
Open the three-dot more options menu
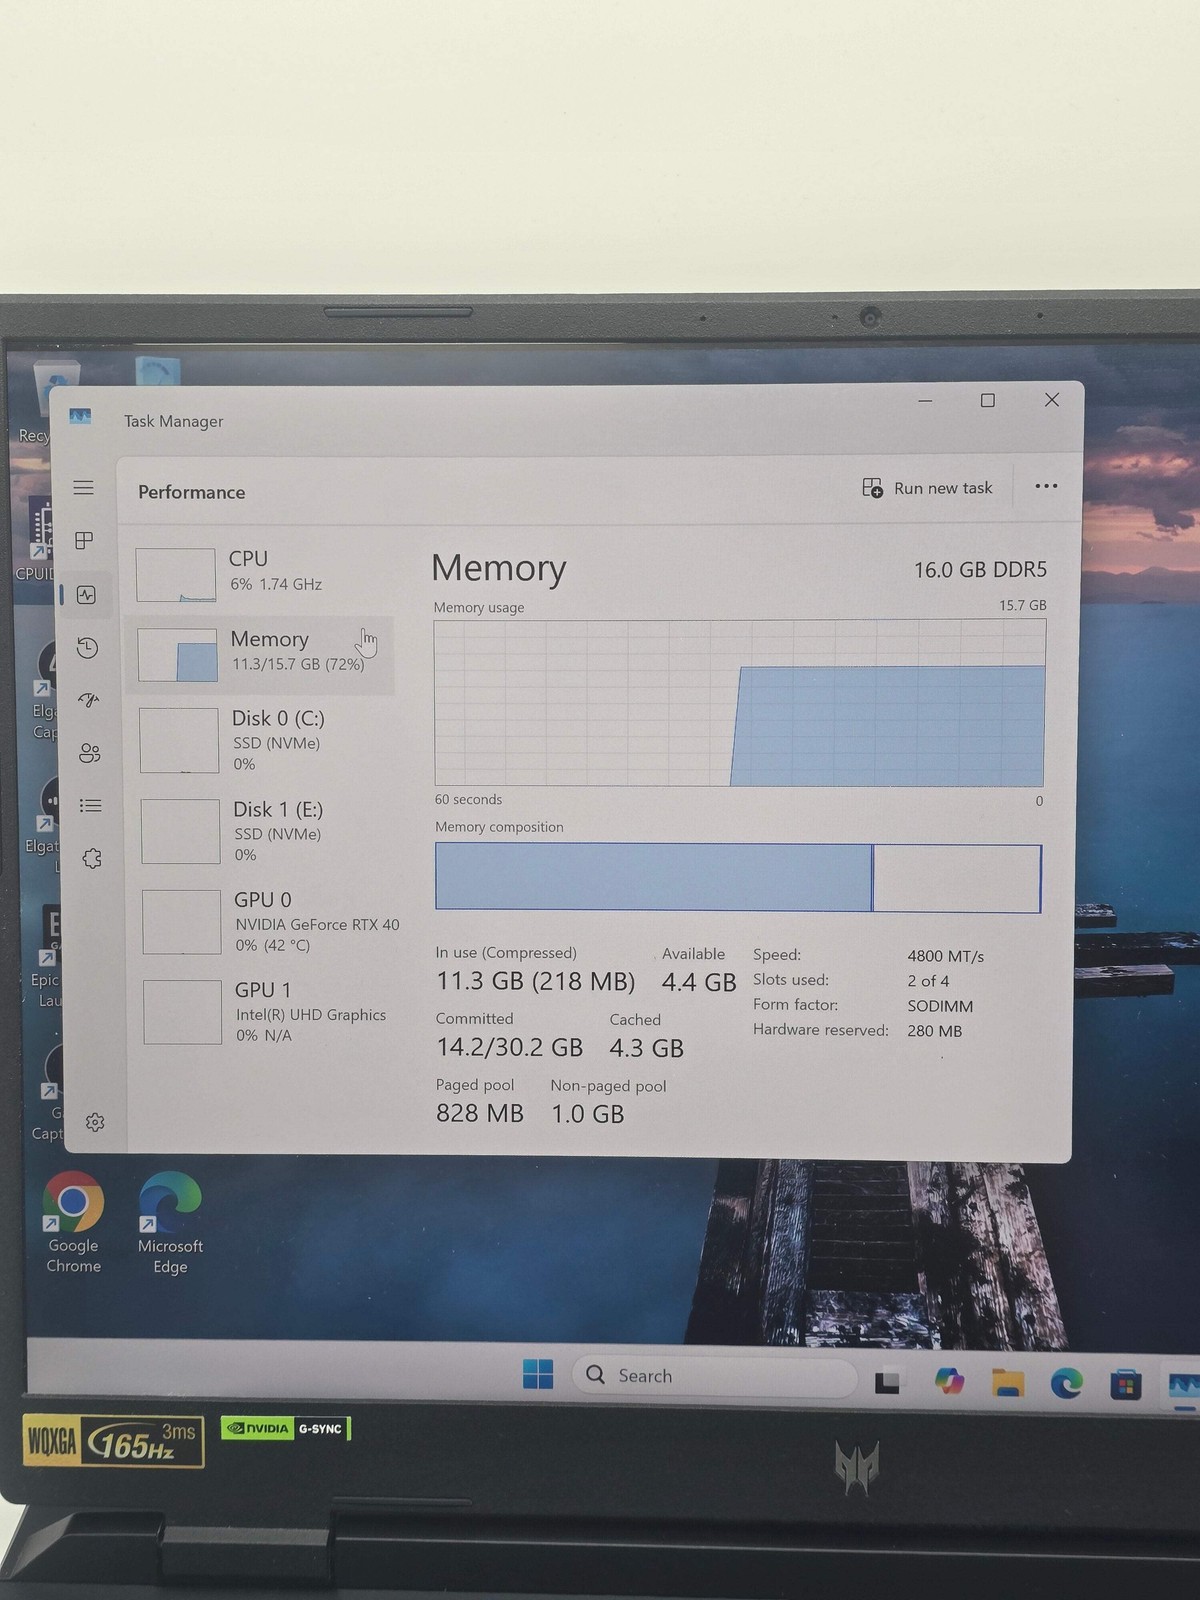click(x=1046, y=486)
